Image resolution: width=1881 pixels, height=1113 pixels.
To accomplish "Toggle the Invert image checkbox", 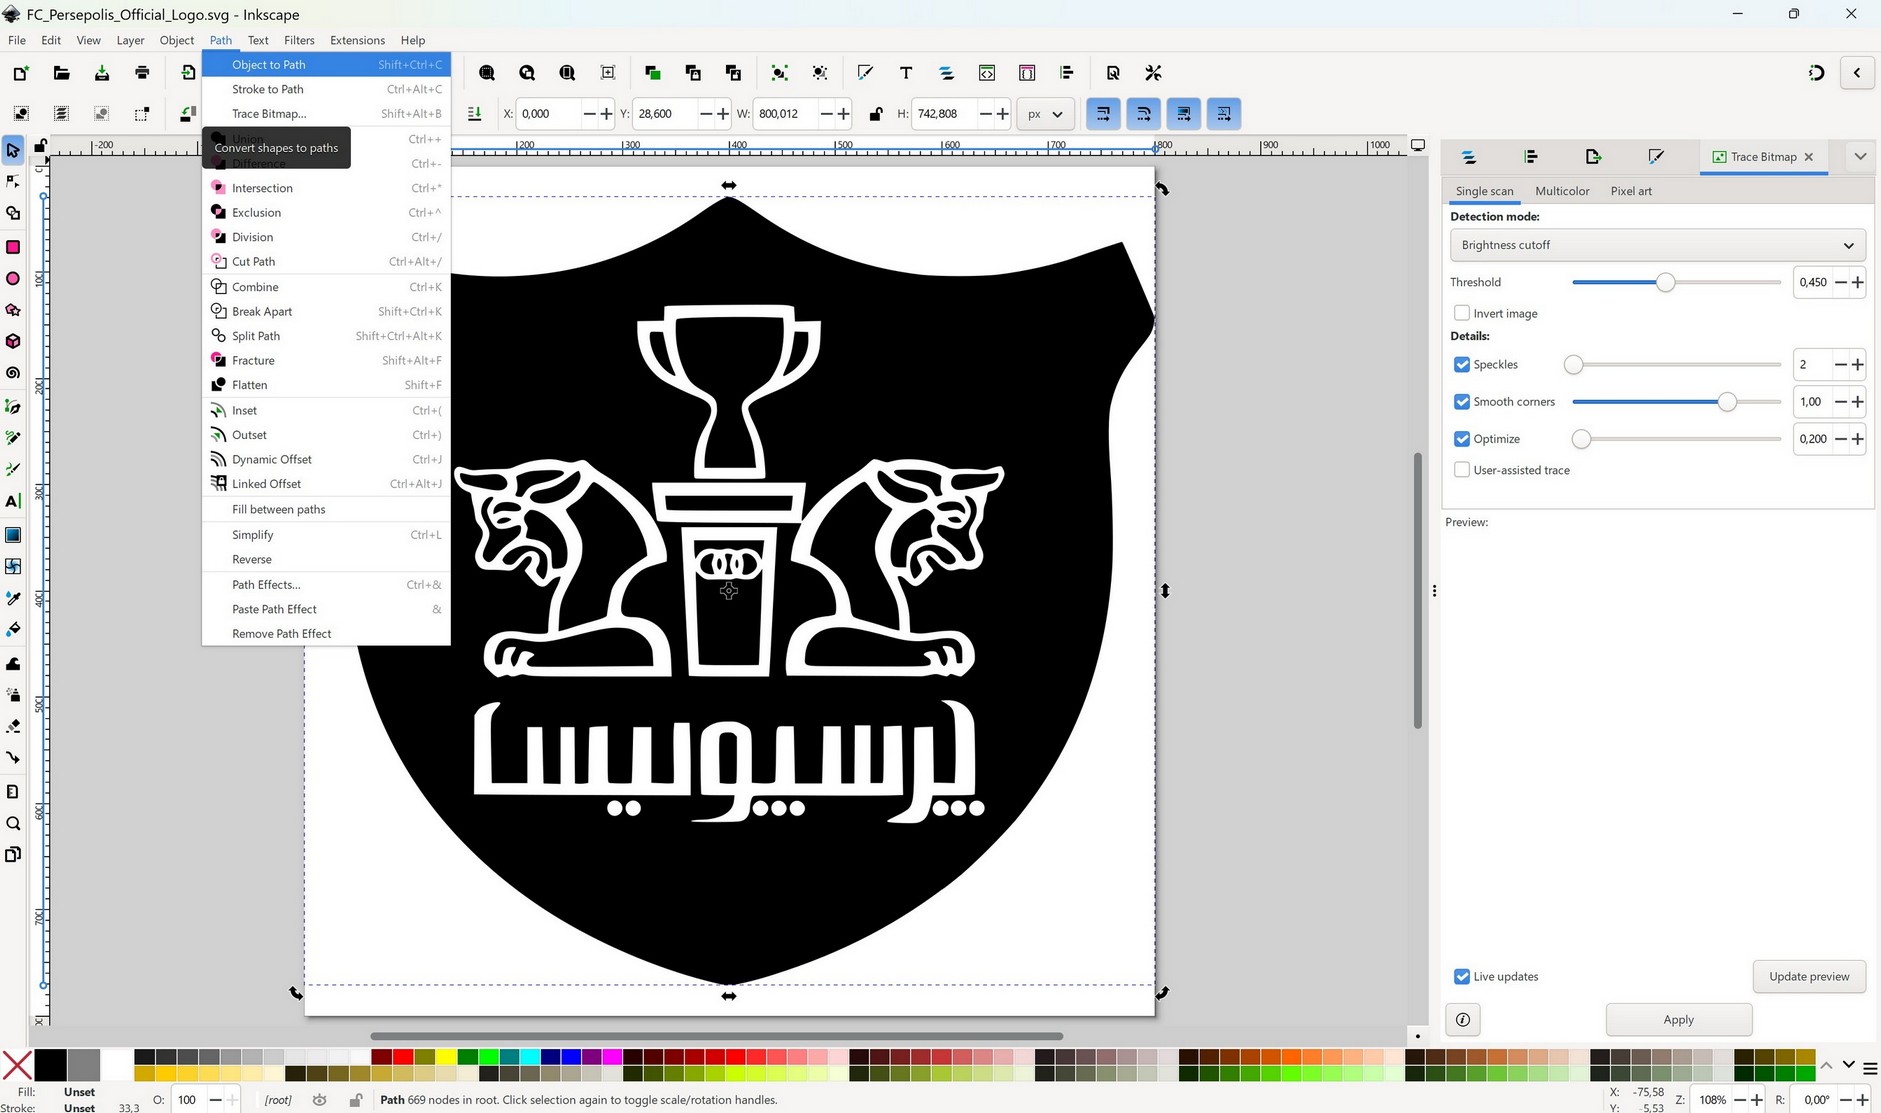I will pyautogui.click(x=1462, y=313).
